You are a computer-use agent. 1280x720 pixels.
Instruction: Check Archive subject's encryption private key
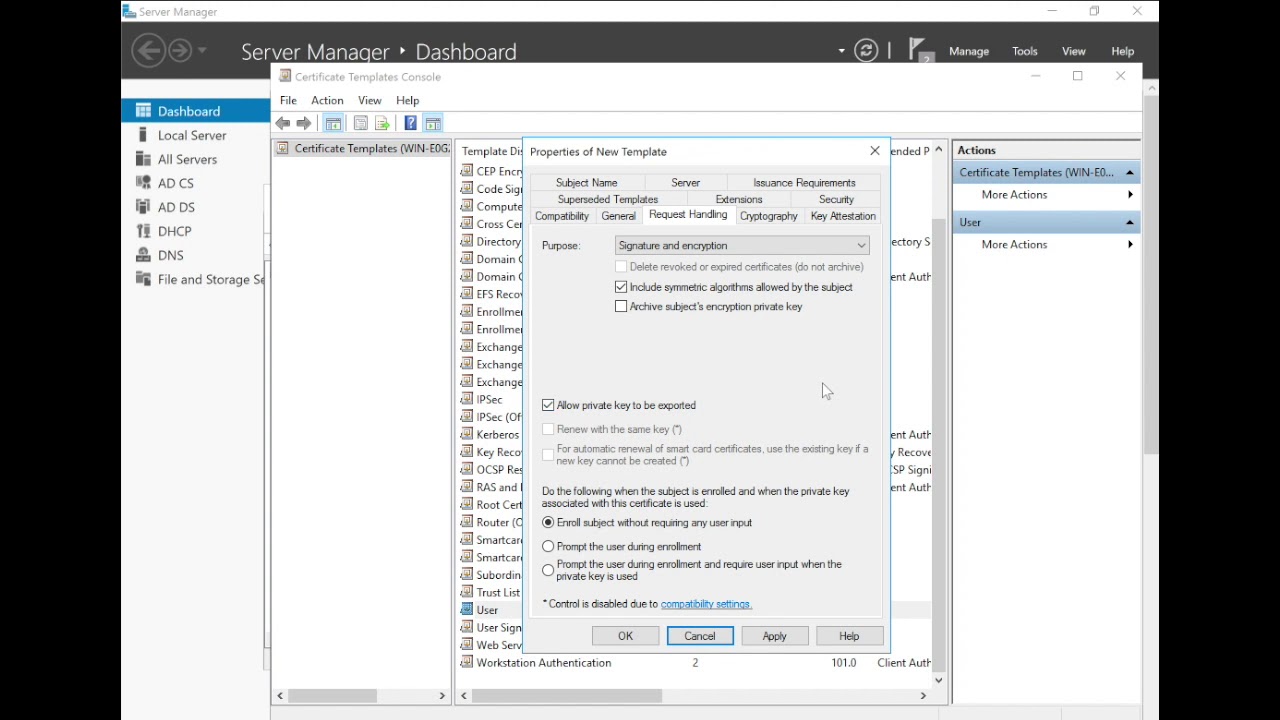621,307
